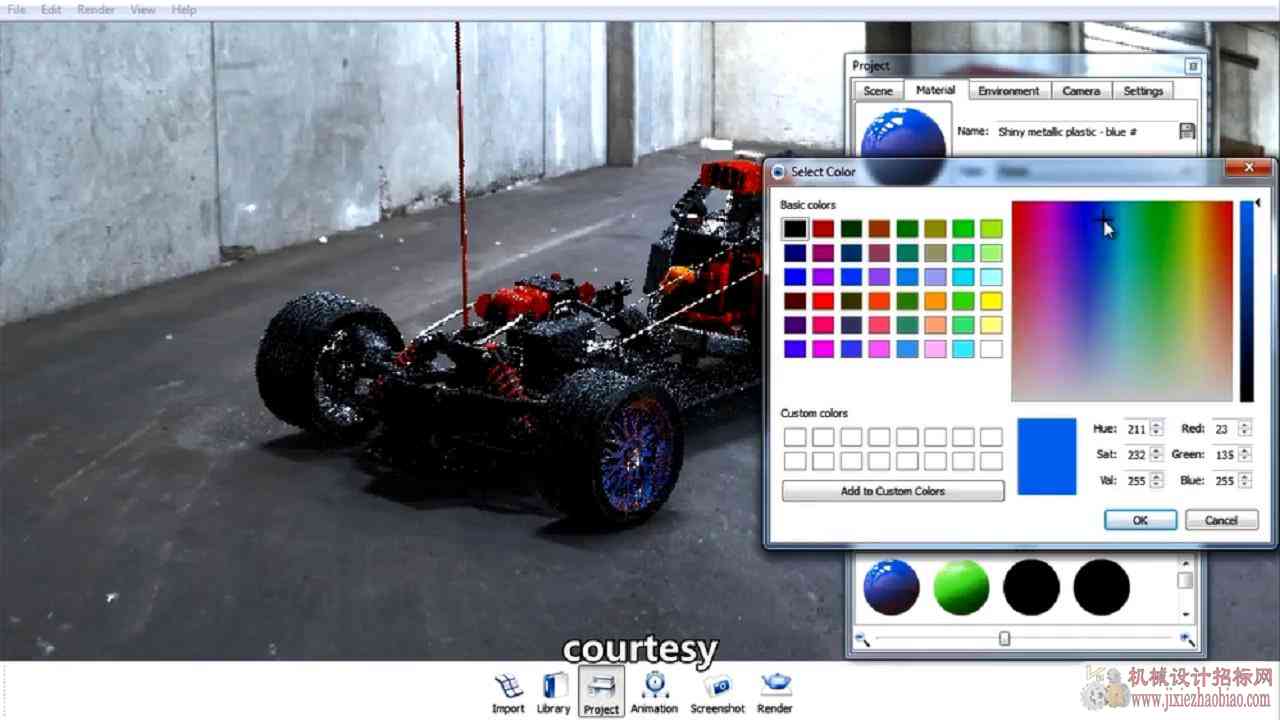This screenshot has height=720, width=1280.
Task: Click the large material preview sphere
Action: pyautogui.click(x=903, y=133)
